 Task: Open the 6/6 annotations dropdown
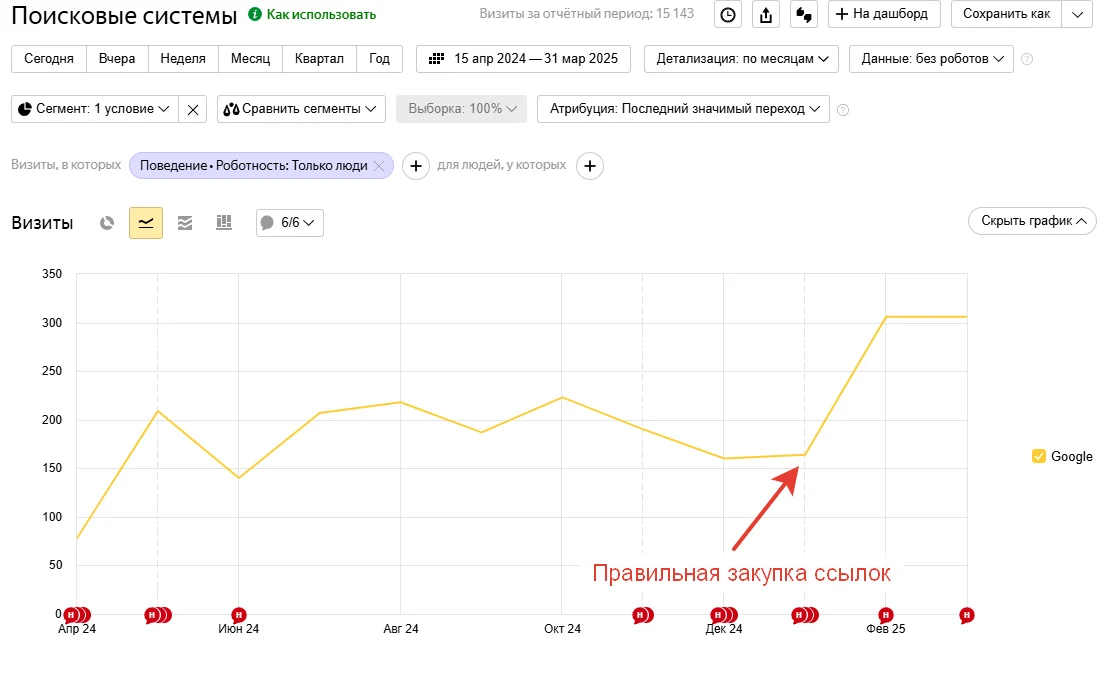pyautogui.click(x=290, y=223)
